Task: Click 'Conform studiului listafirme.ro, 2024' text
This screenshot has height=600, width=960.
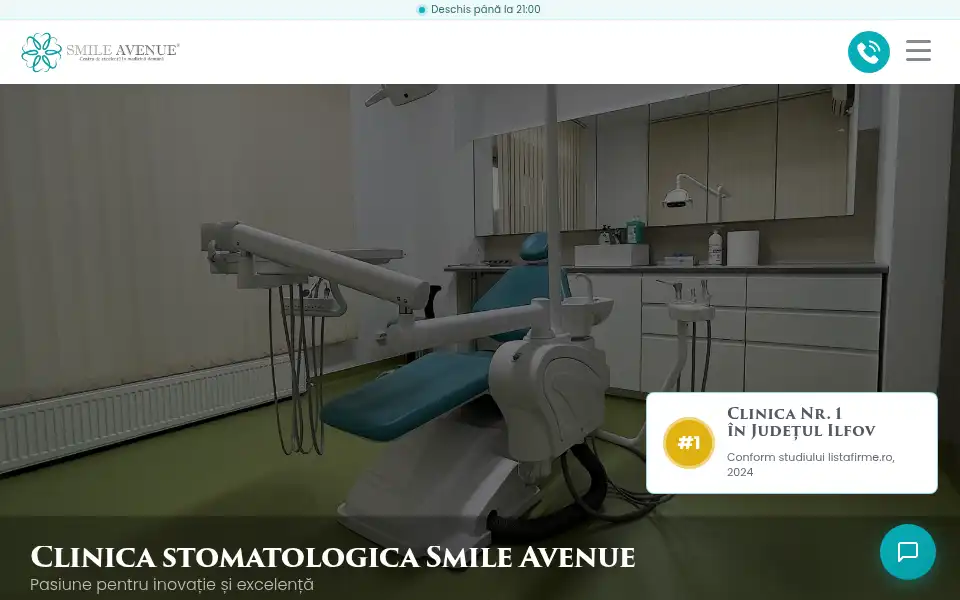Action: click(811, 464)
